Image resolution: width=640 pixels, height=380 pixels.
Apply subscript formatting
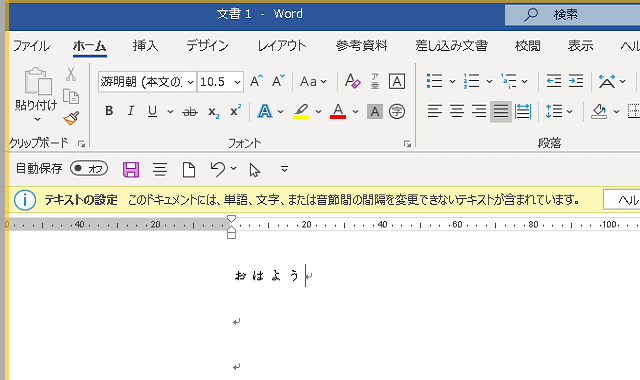[x=213, y=111]
